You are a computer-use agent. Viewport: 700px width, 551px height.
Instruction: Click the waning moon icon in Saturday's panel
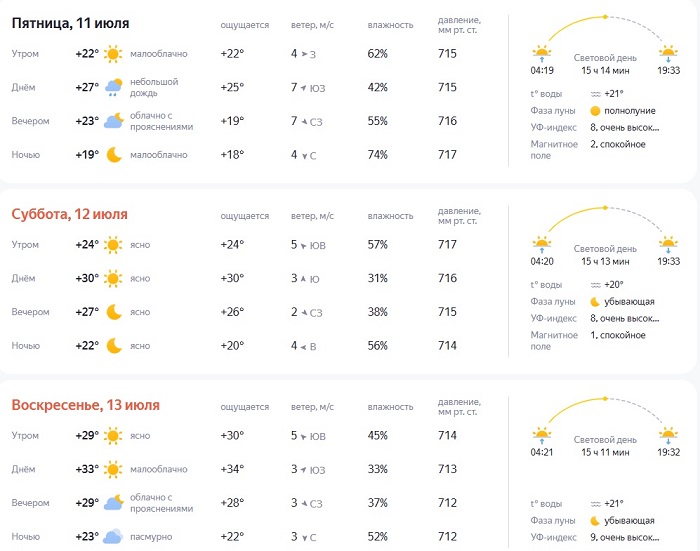[x=595, y=301]
